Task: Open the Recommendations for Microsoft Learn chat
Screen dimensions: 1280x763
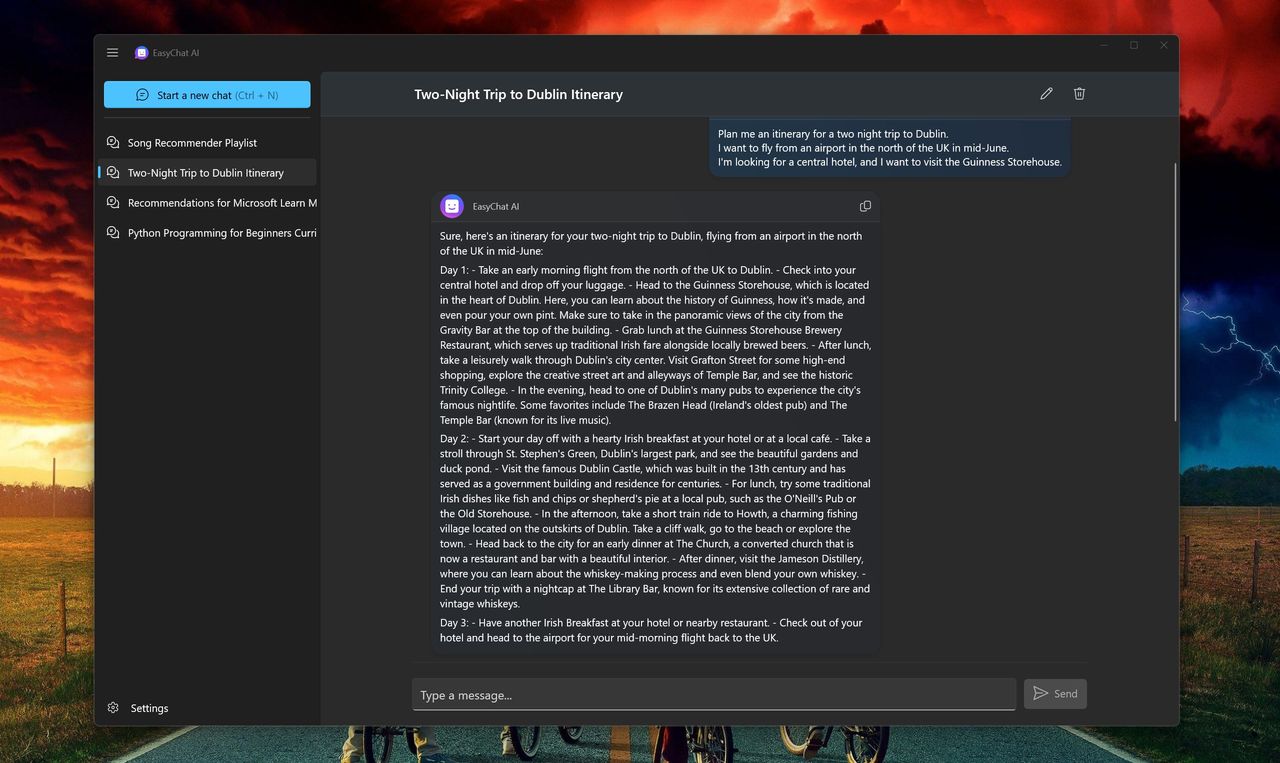Action: [x=207, y=203]
